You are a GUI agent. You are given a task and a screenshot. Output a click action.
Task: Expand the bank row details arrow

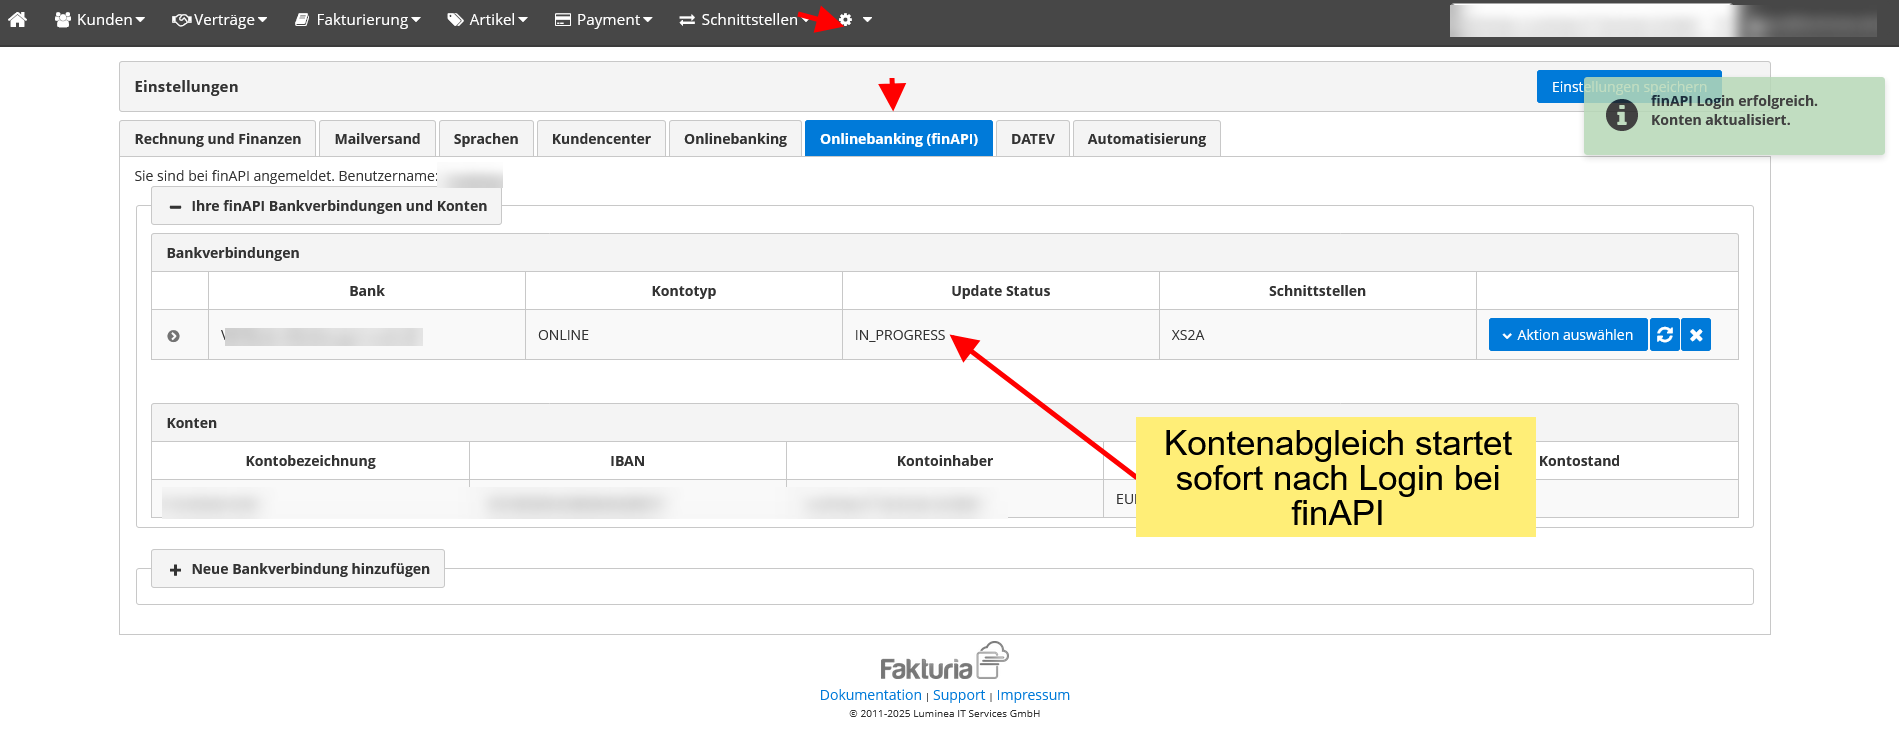pos(174,336)
